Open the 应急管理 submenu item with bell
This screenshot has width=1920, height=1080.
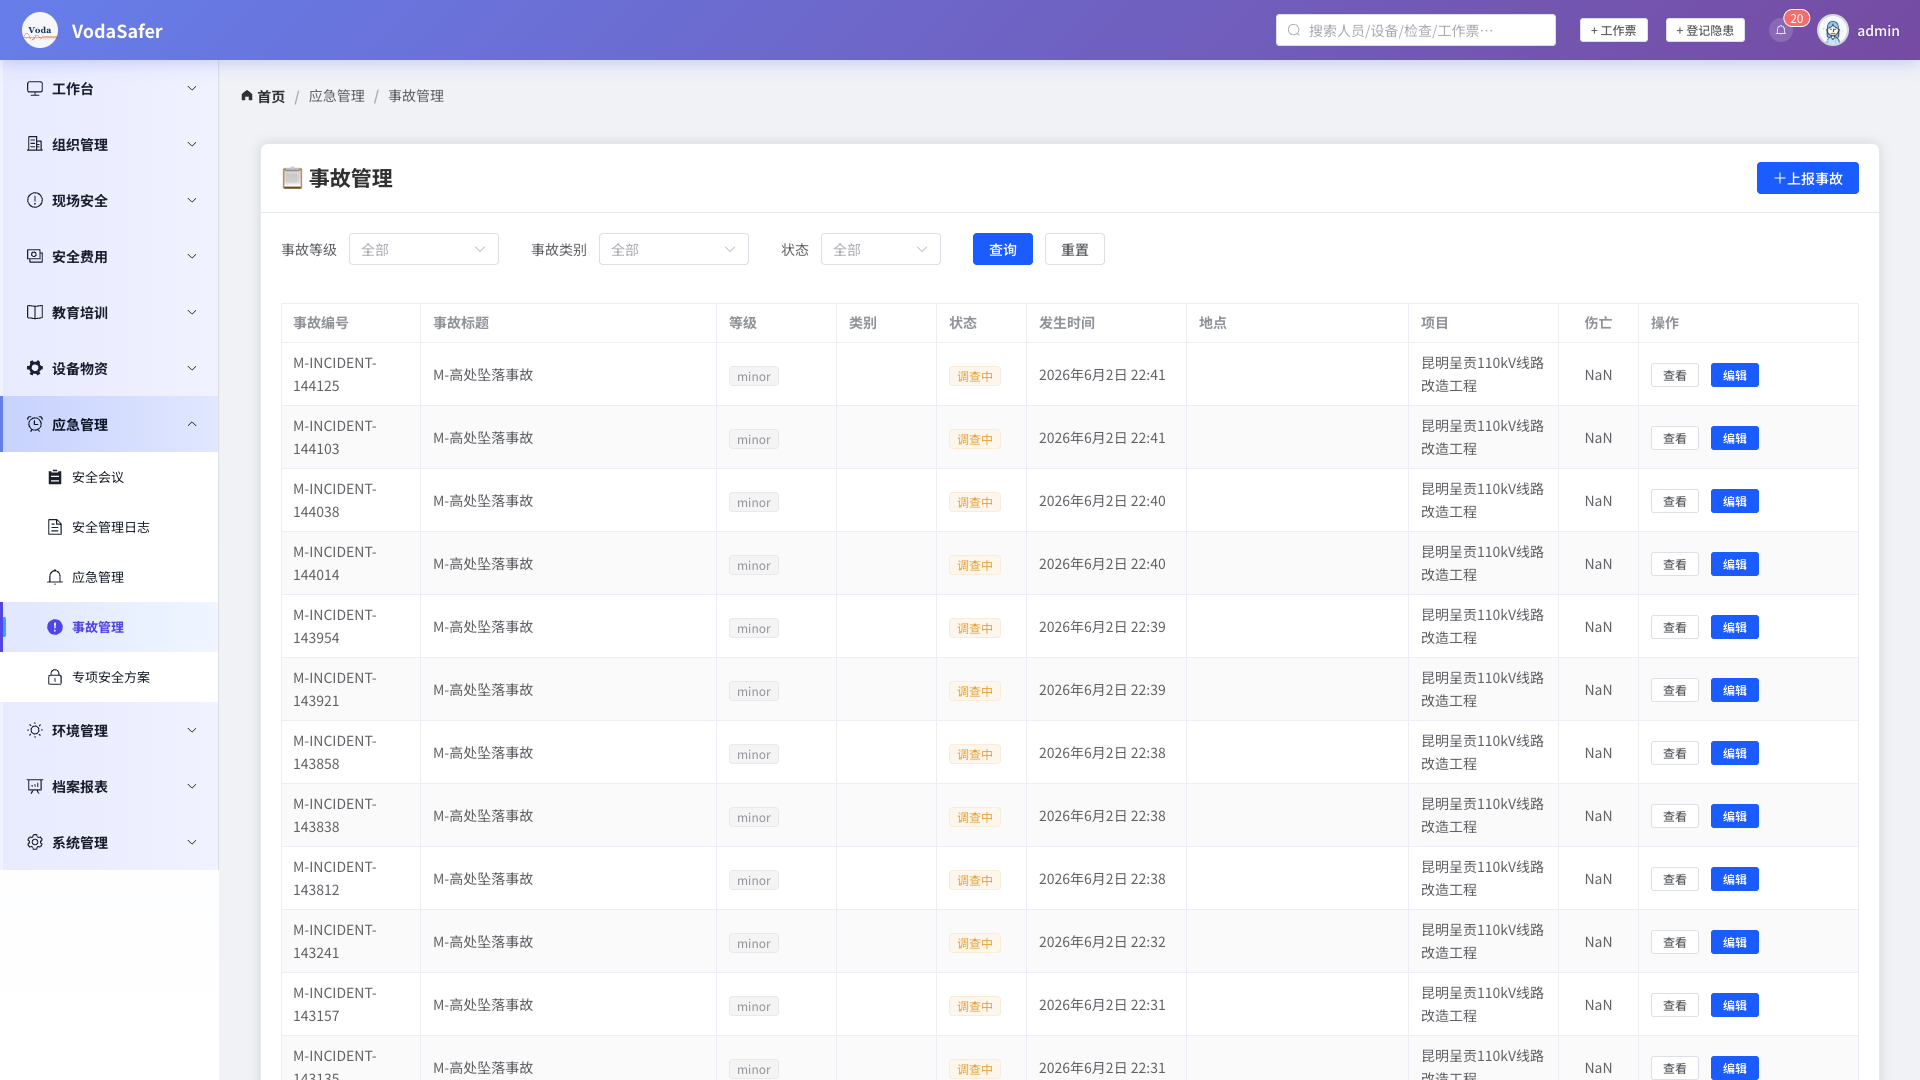click(x=110, y=578)
